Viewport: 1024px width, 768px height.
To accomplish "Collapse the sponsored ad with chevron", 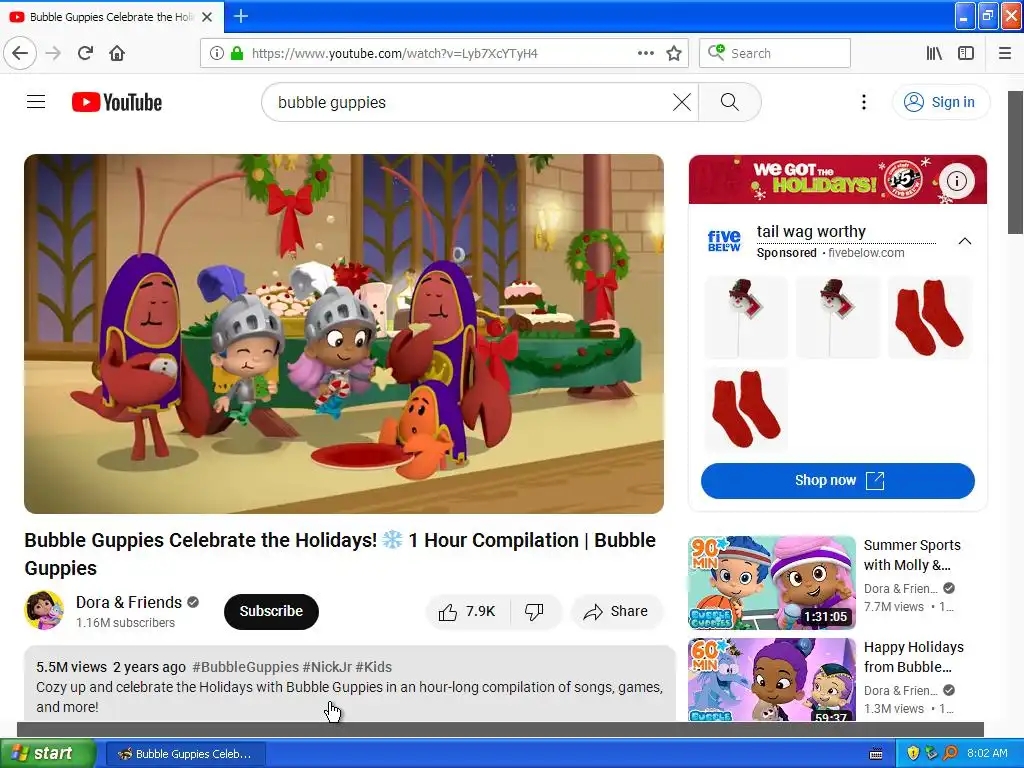I will [964, 241].
